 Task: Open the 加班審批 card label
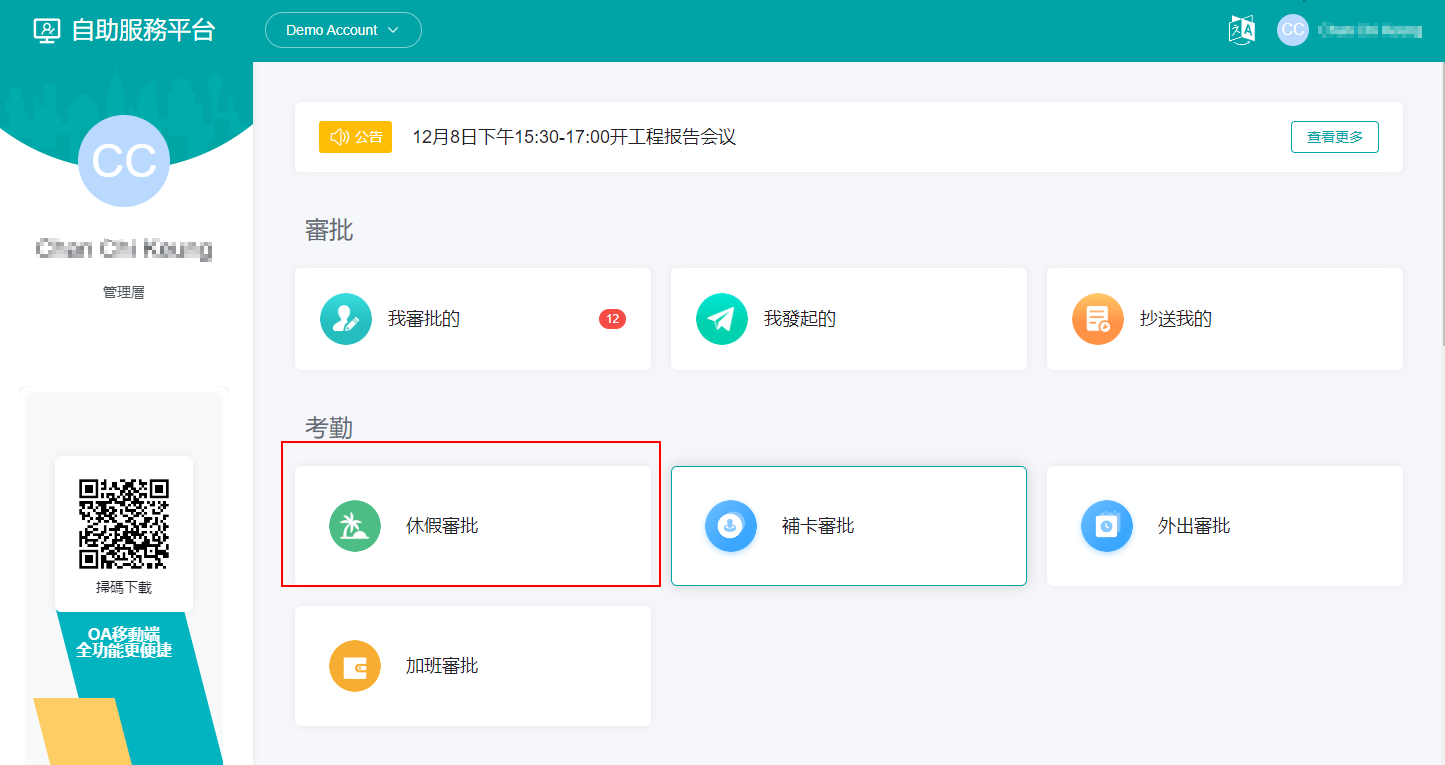click(442, 666)
